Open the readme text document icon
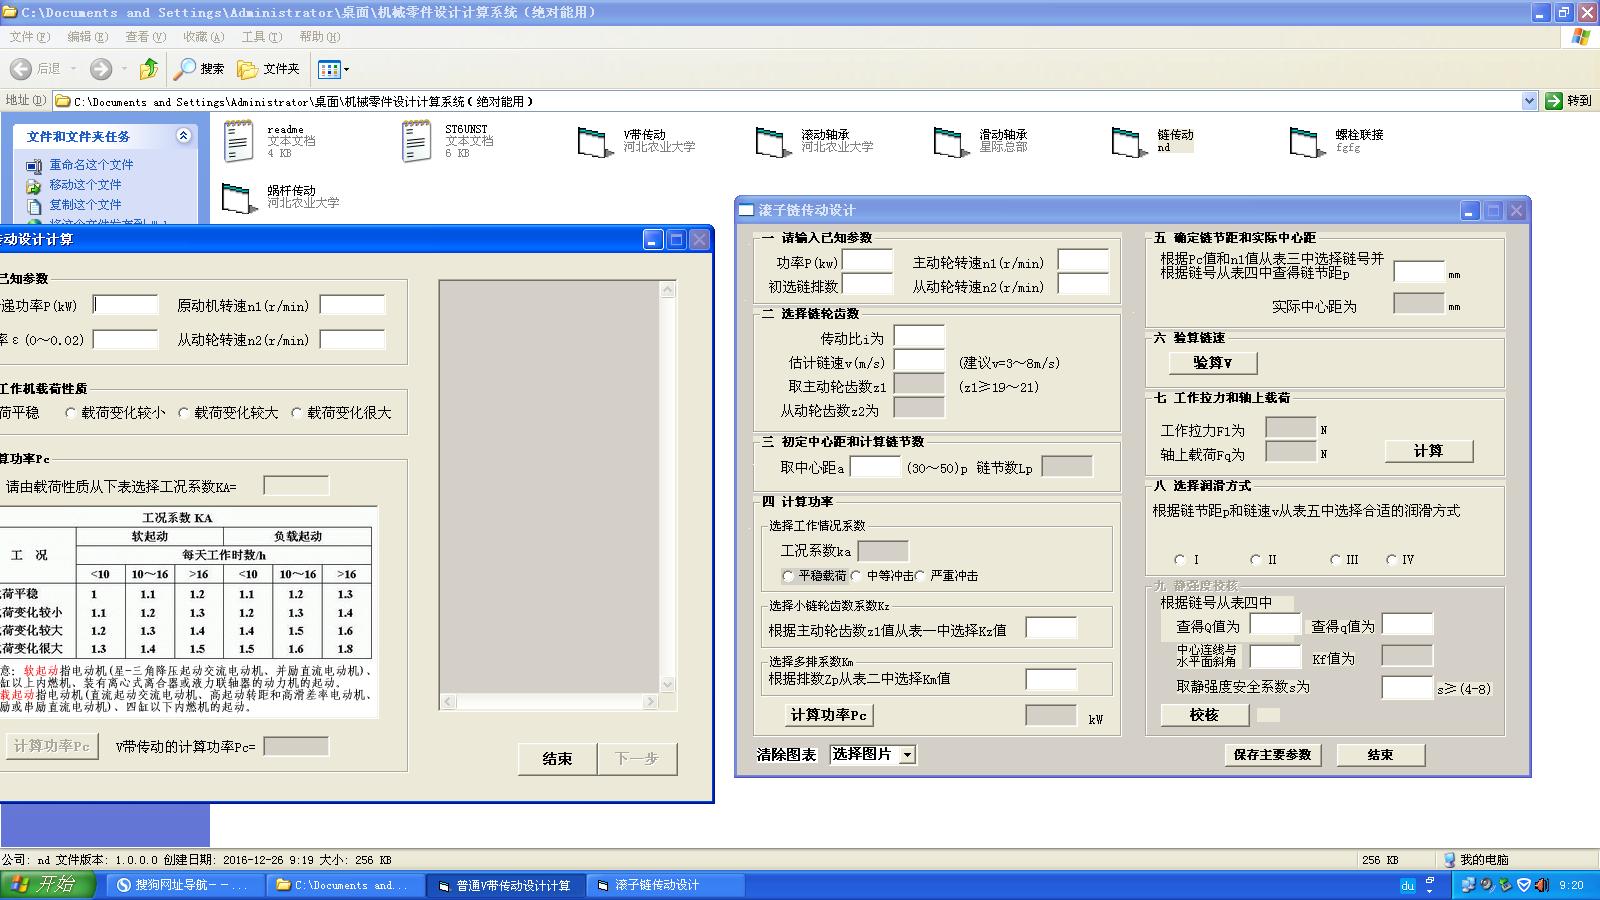 (239, 141)
